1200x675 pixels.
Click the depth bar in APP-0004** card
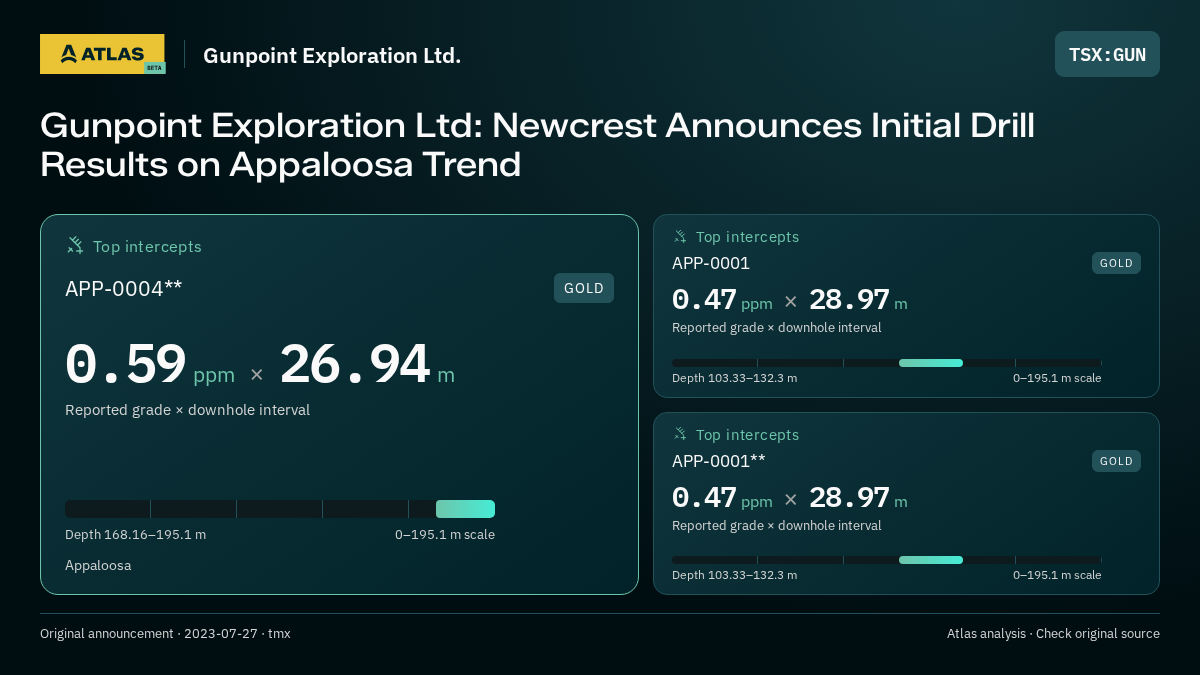[x=280, y=509]
